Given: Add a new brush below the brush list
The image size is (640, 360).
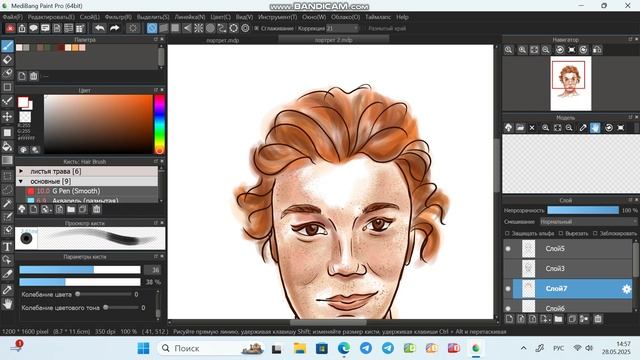Looking at the screenshot, I should pyautogui.click(x=33, y=209).
